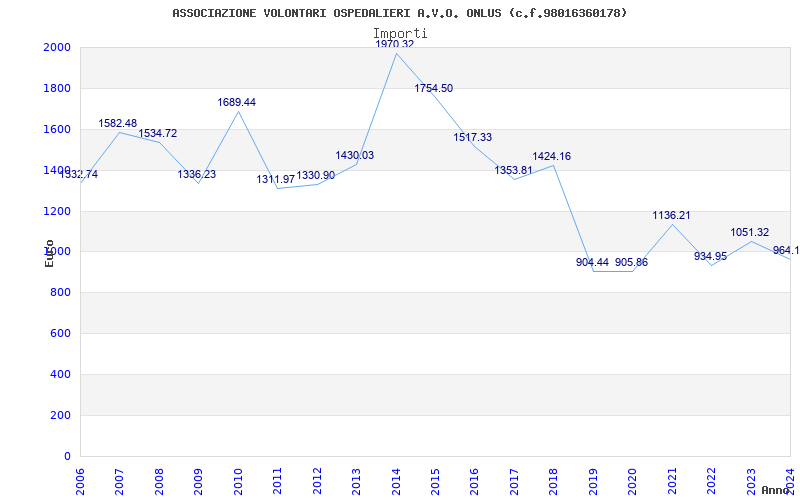Click the 2010 year label on x-axis
800x500 pixels.
click(x=238, y=482)
